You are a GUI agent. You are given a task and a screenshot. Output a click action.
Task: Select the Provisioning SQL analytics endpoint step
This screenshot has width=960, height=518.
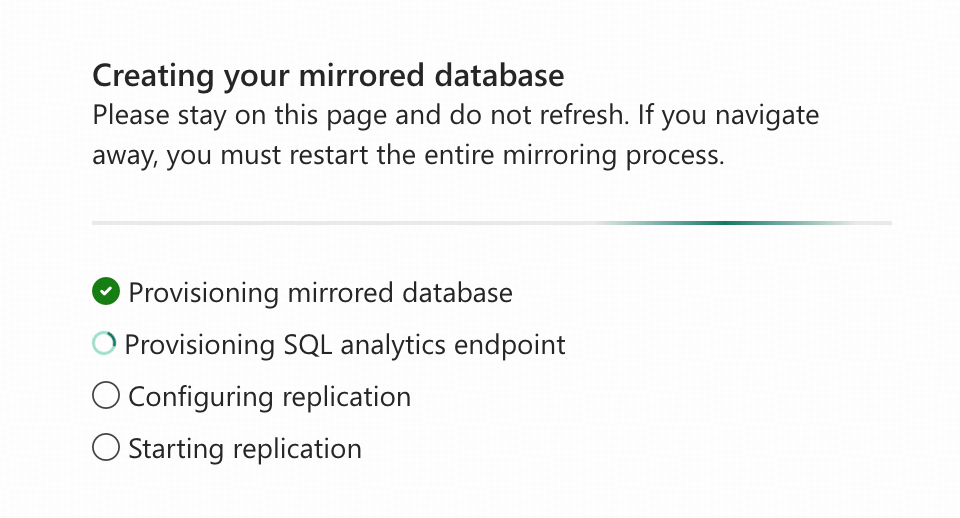point(345,345)
